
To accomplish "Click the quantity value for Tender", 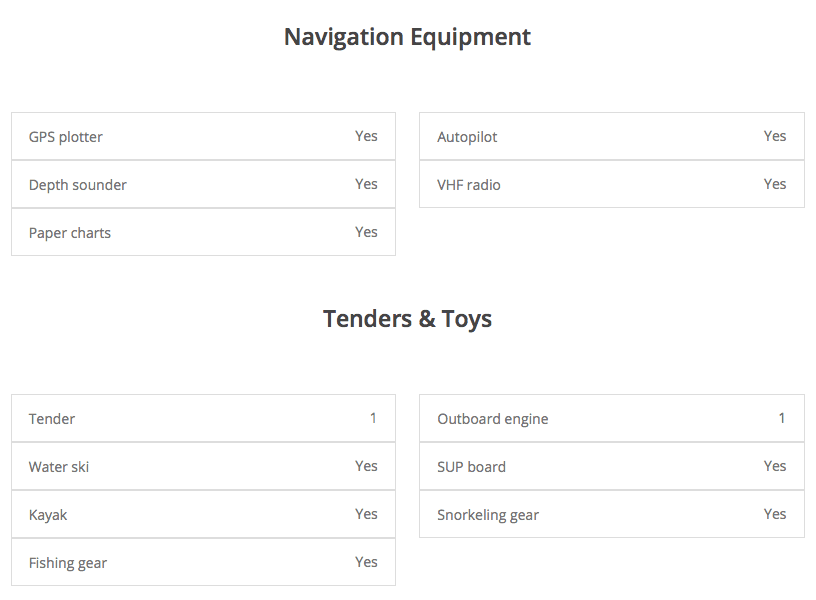I will tap(373, 418).
